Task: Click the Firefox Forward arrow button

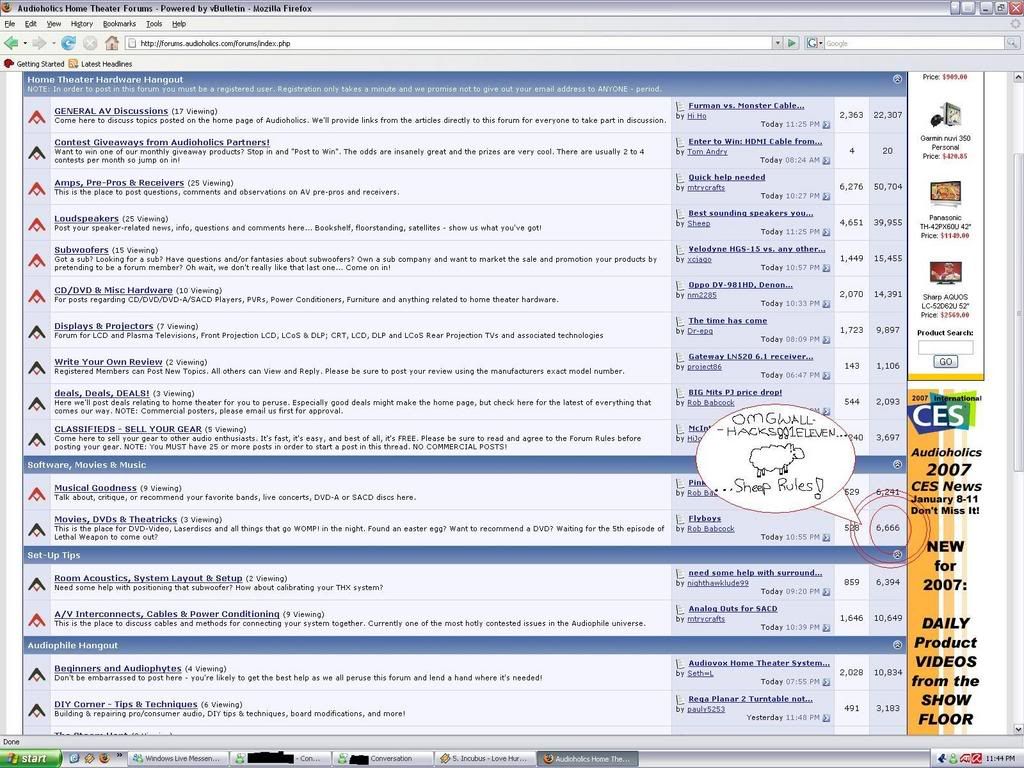Action: pyautogui.click(x=39, y=43)
